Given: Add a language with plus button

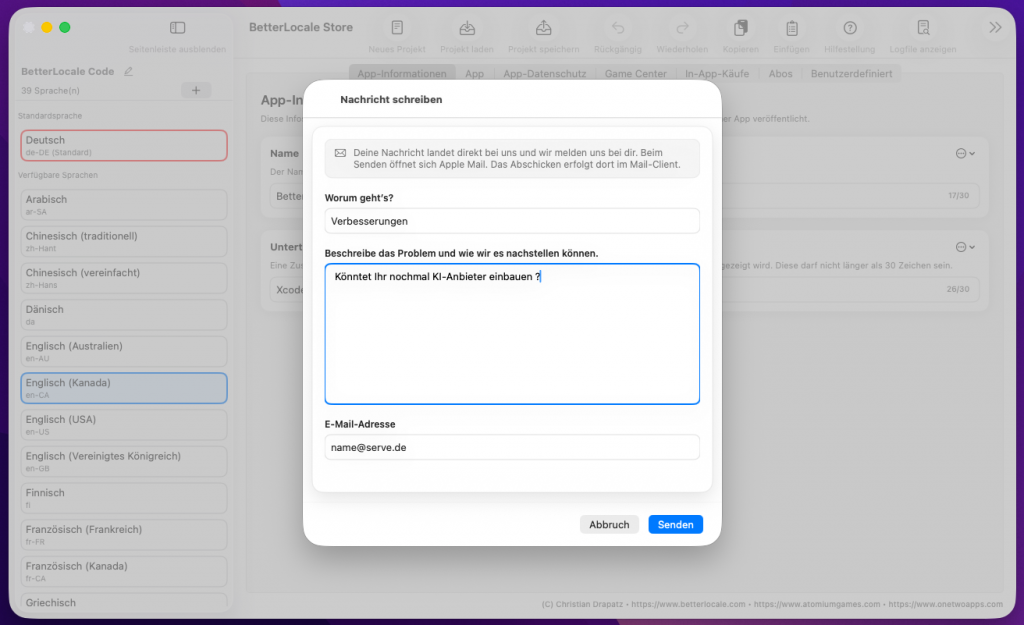Looking at the screenshot, I should coord(195,91).
